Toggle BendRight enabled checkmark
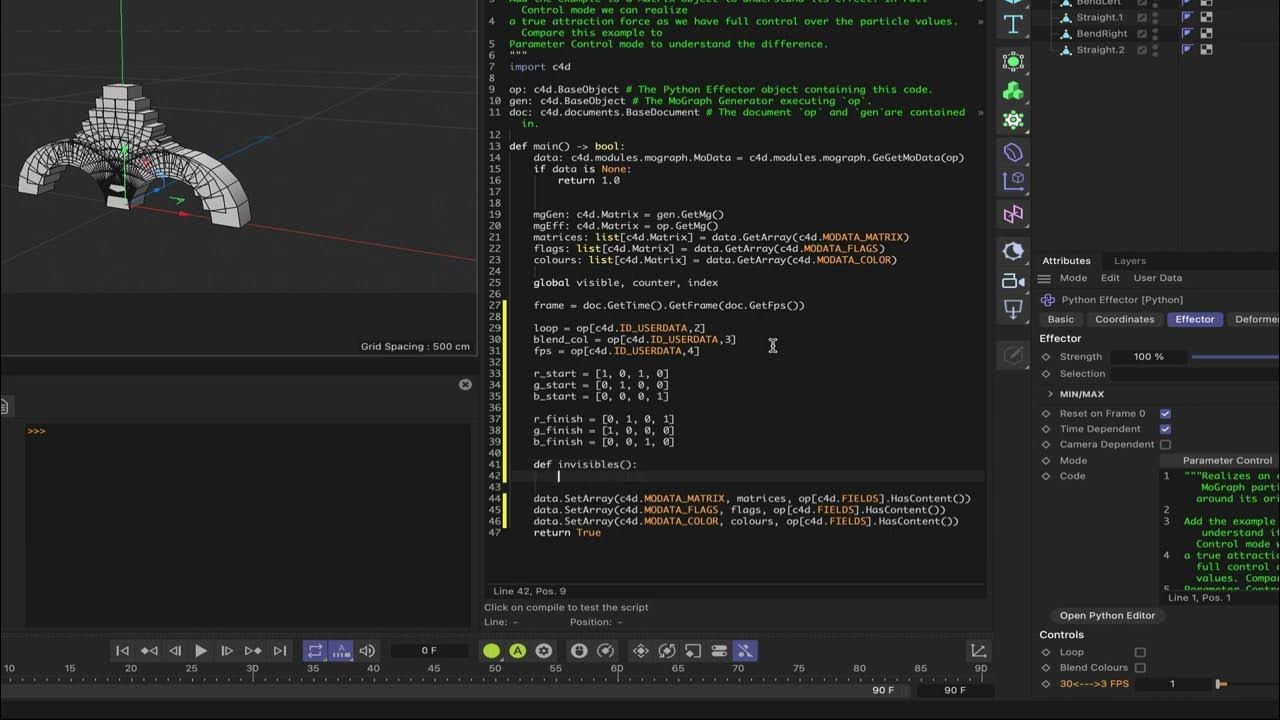This screenshot has width=1280, height=720. tap(1142, 33)
